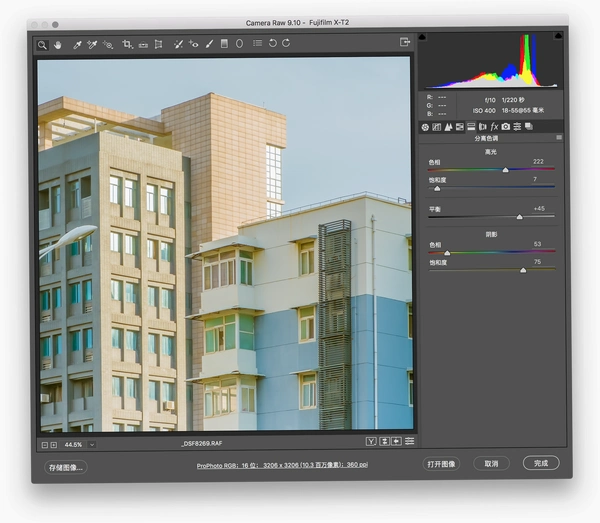
Task: Open the Lens Corrections panel tab
Action: coord(483,126)
